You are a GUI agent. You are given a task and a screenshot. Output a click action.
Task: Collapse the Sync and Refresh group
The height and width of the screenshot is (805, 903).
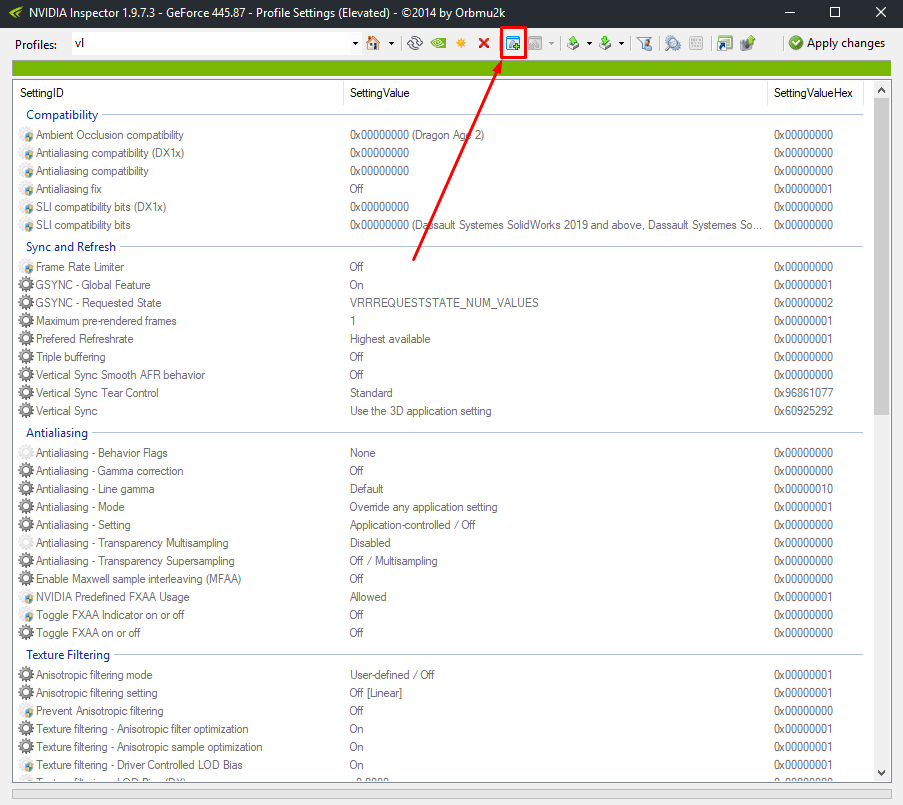tap(71, 246)
